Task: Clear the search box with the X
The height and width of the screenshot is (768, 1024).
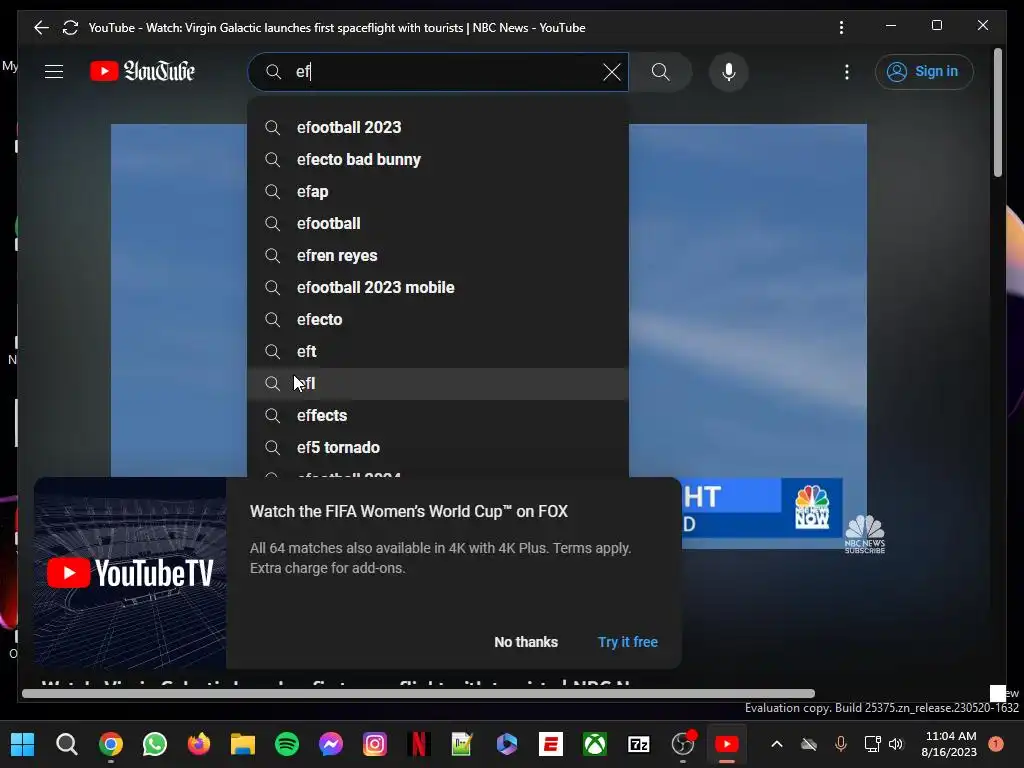Action: [x=612, y=72]
